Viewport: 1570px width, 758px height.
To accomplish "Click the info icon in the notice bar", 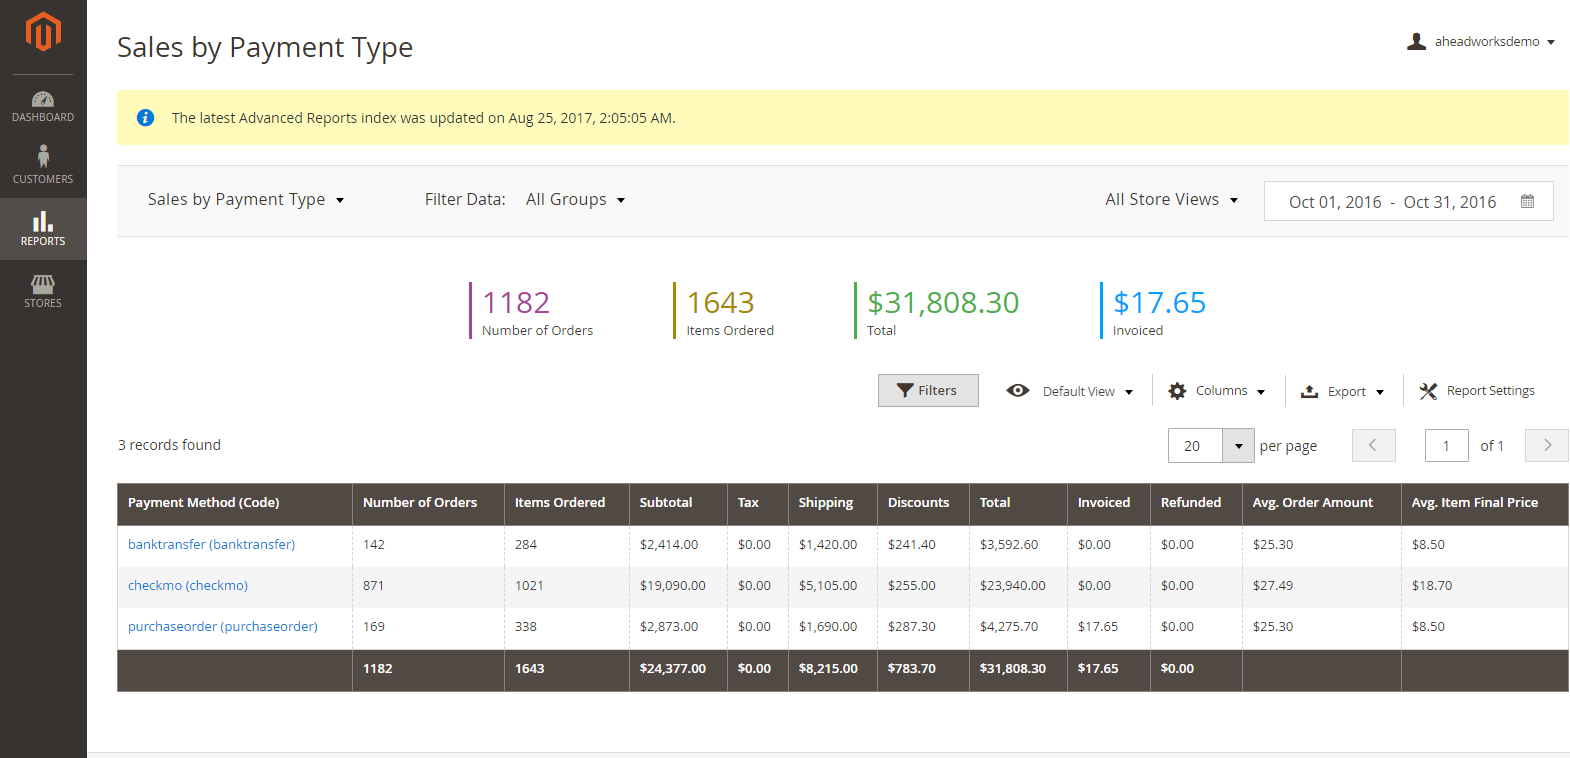I will (x=145, y=118).
